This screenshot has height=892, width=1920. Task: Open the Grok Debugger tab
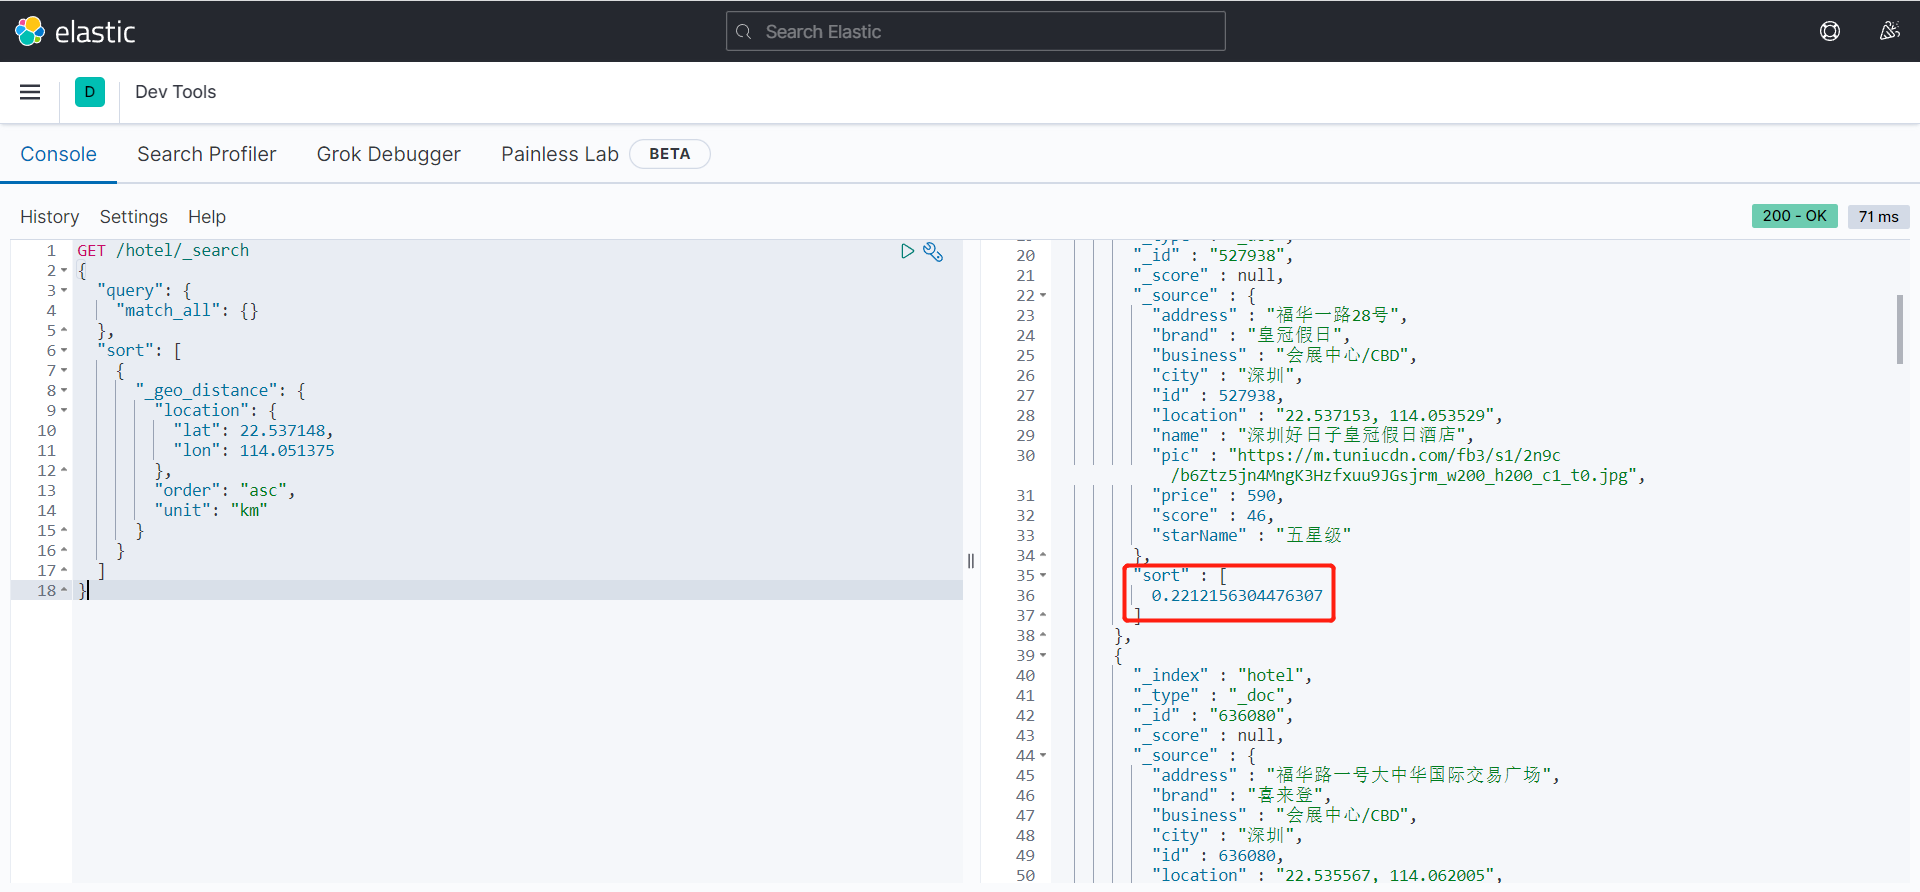pos(389,154)
